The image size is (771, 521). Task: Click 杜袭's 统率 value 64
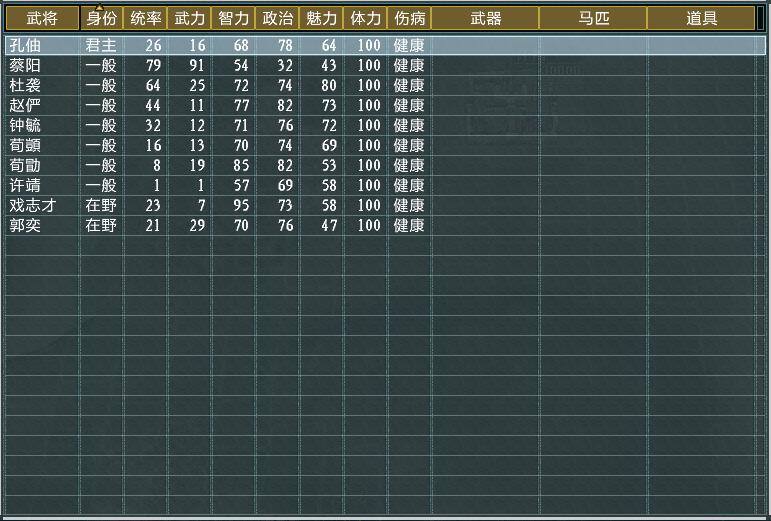[153, 86]
